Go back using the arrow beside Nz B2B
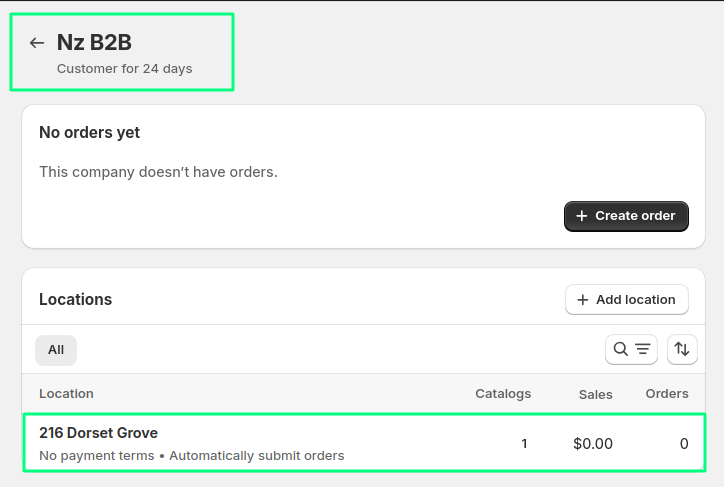The width and height of the screenshot is (724, 487). tap(37, 43)
